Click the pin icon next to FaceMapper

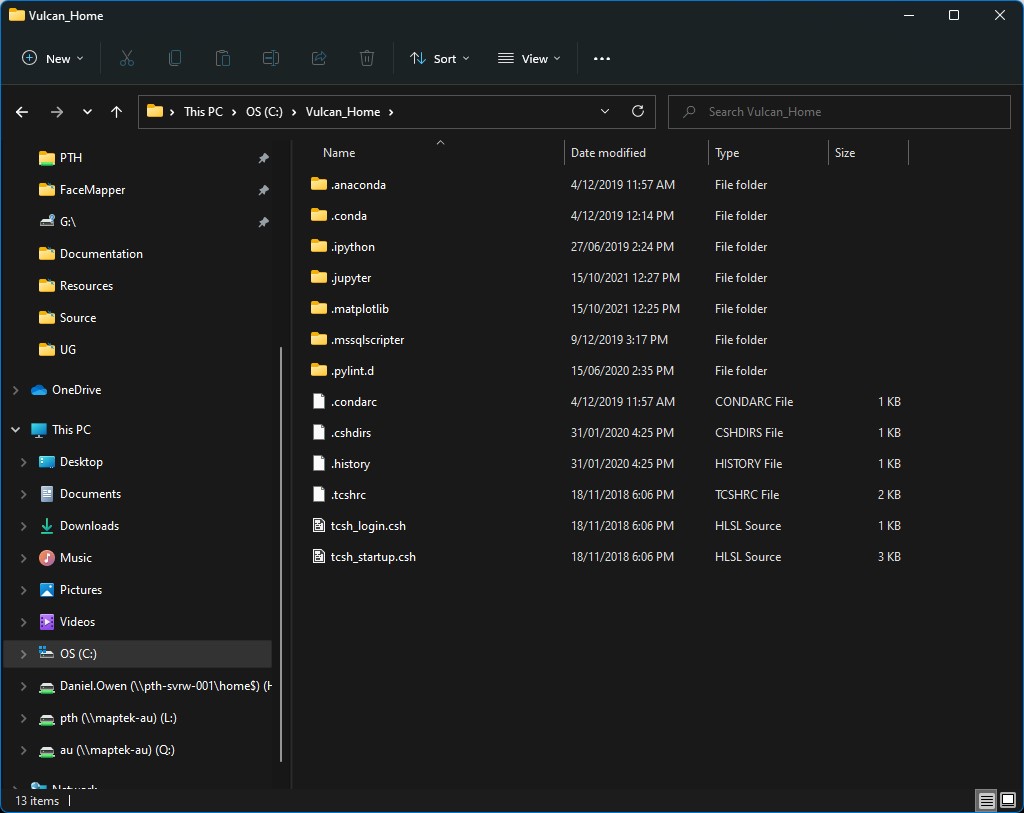[263, 190]
